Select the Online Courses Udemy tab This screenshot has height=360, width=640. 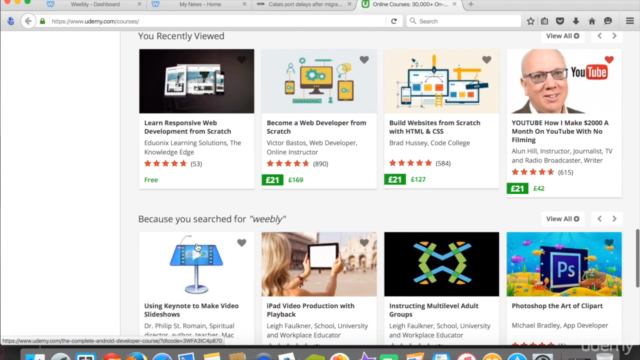click(409, 4)
